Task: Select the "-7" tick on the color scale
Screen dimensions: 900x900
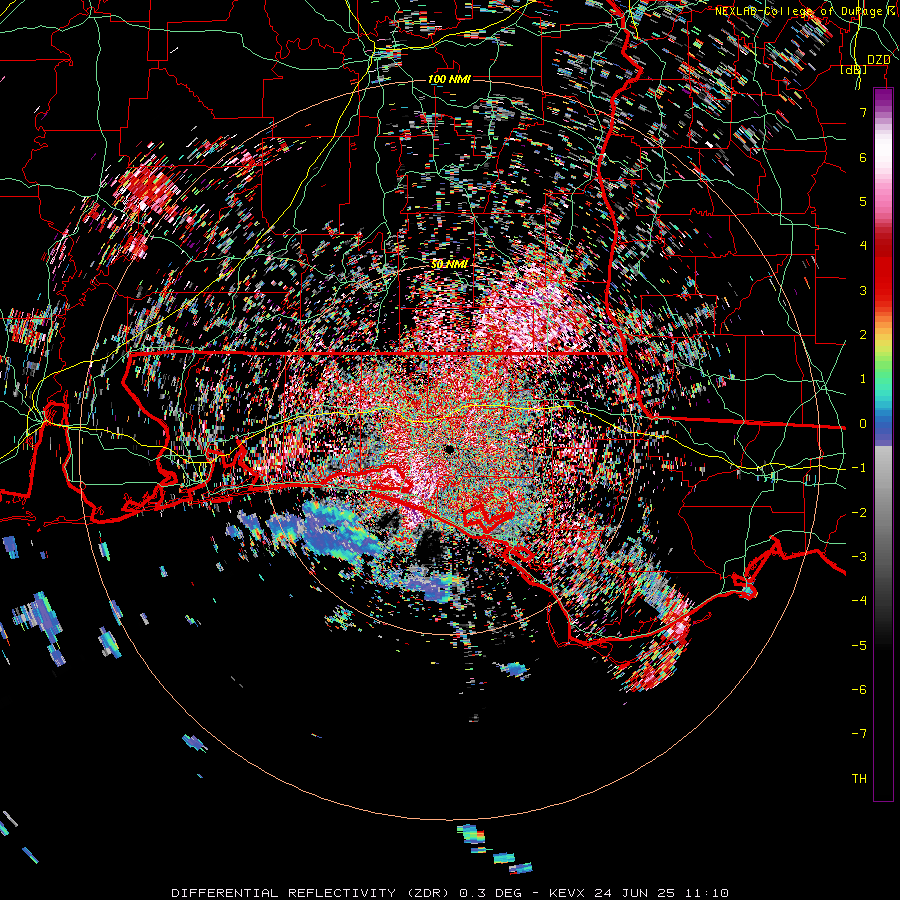Action: [x=859, y=734]
